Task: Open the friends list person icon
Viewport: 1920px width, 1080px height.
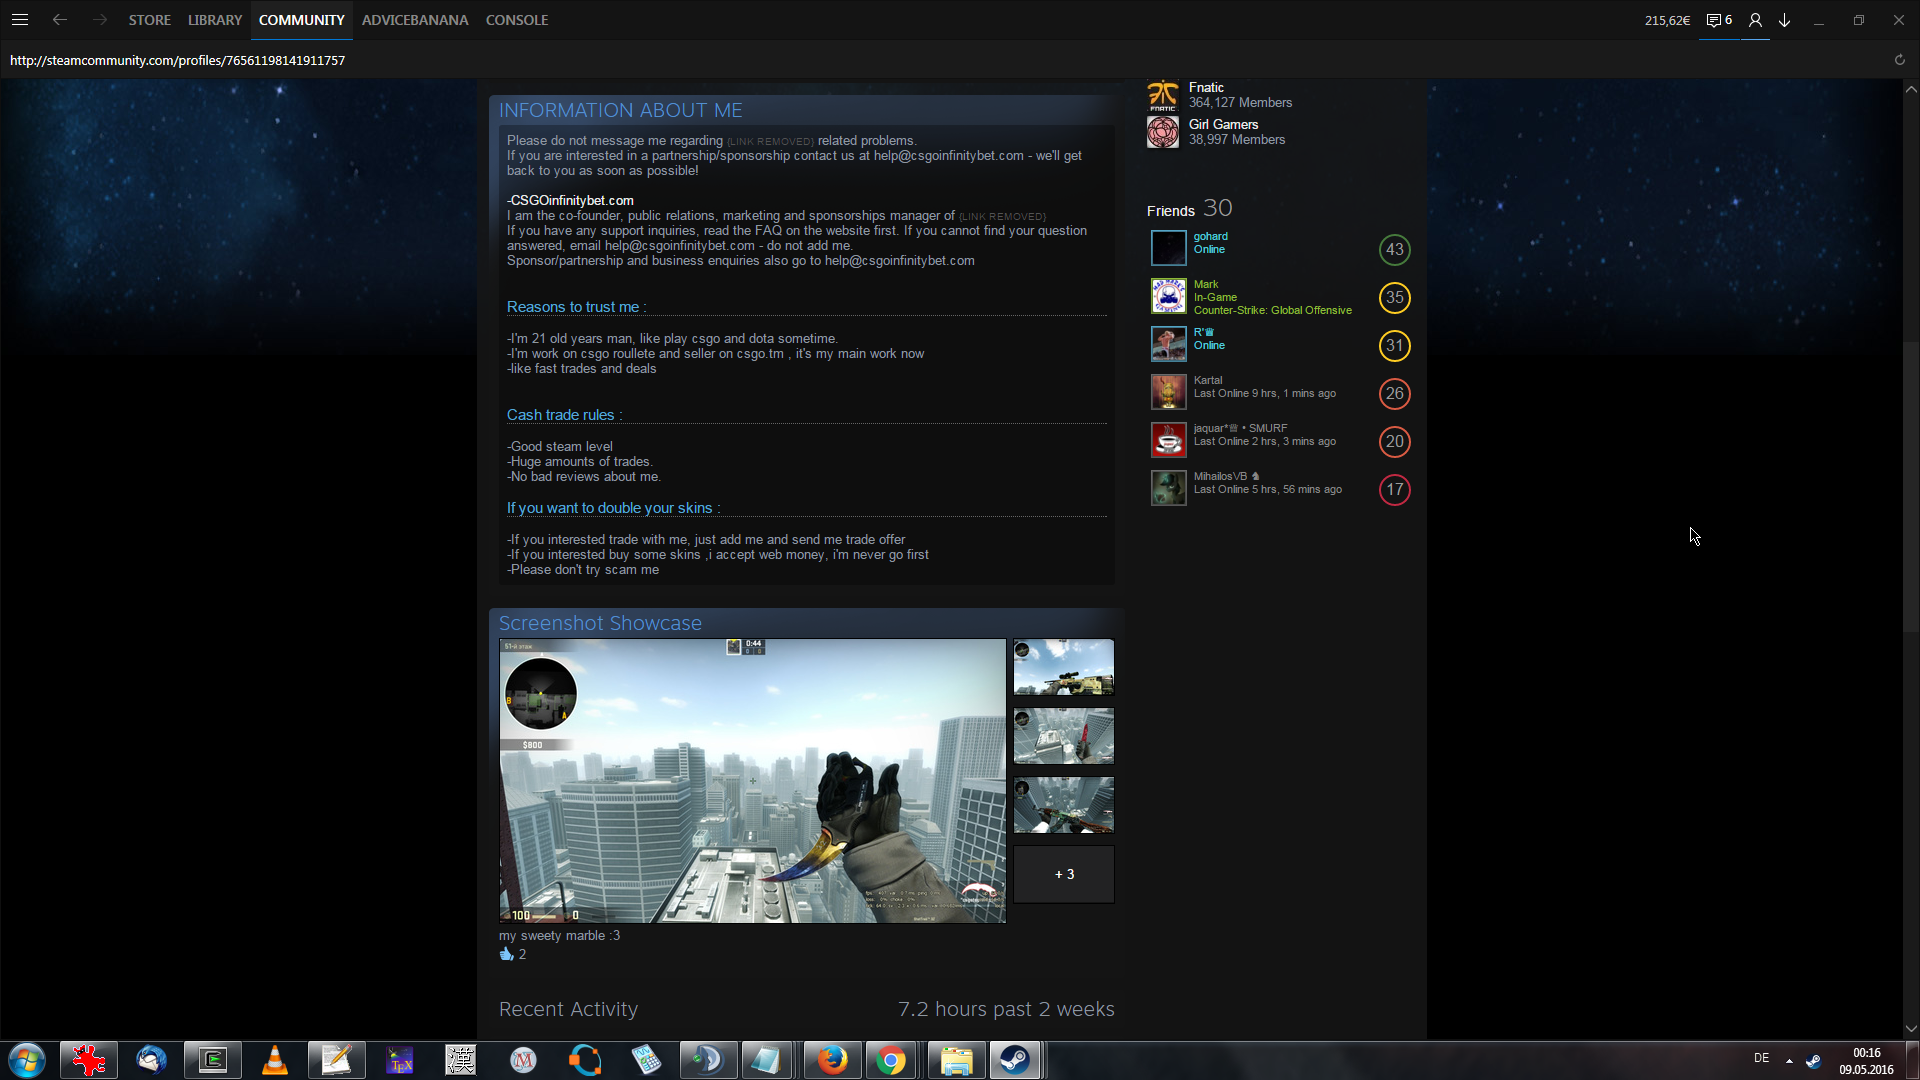Action: (x=1755, y=20)
